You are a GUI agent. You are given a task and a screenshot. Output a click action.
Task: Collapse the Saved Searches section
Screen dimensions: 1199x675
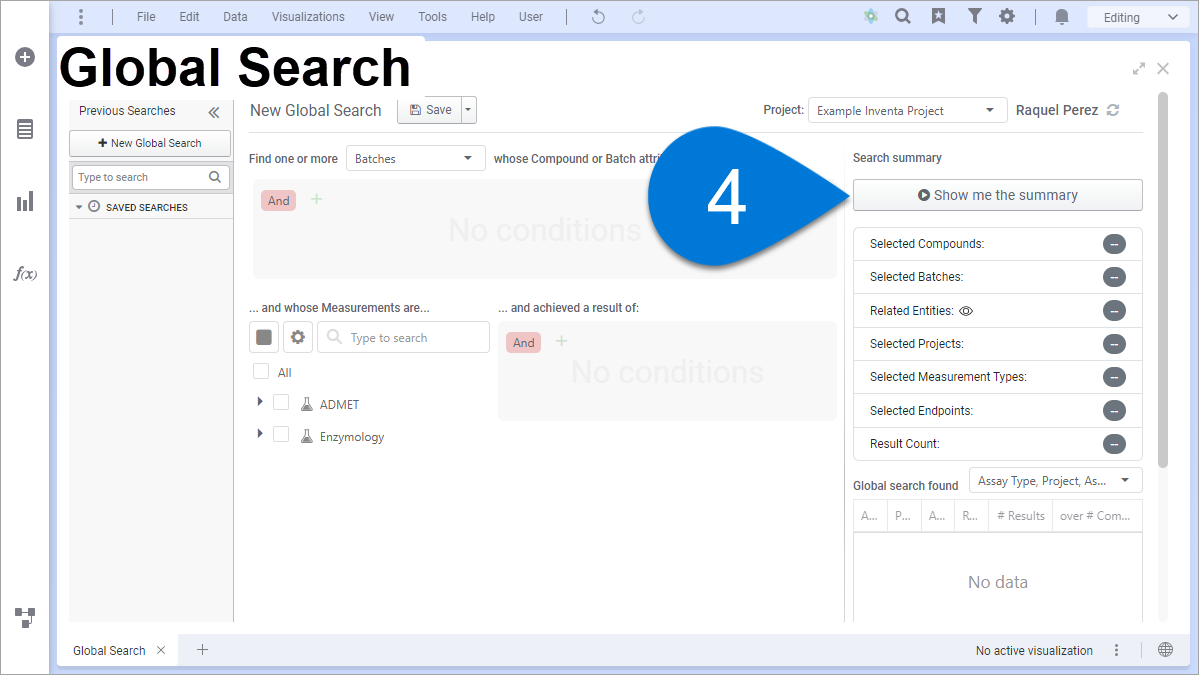(79, 207)
